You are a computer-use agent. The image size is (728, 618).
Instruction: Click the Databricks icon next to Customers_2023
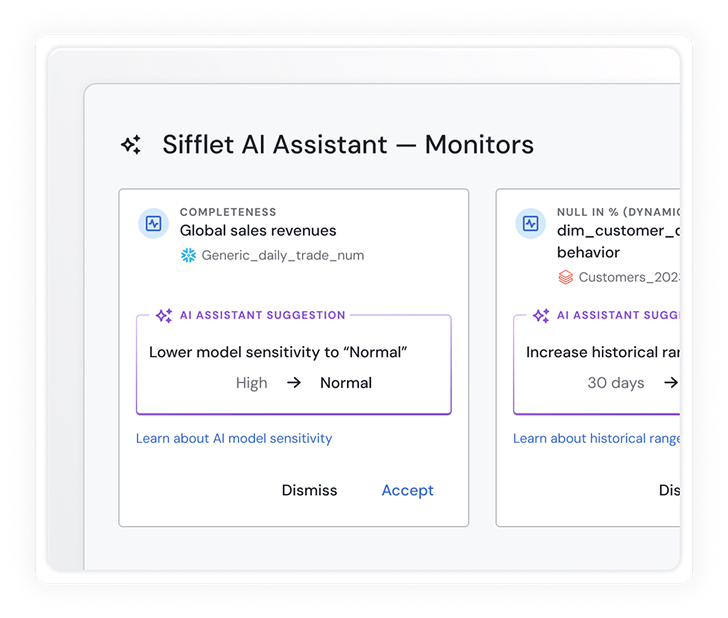point(565,277)
